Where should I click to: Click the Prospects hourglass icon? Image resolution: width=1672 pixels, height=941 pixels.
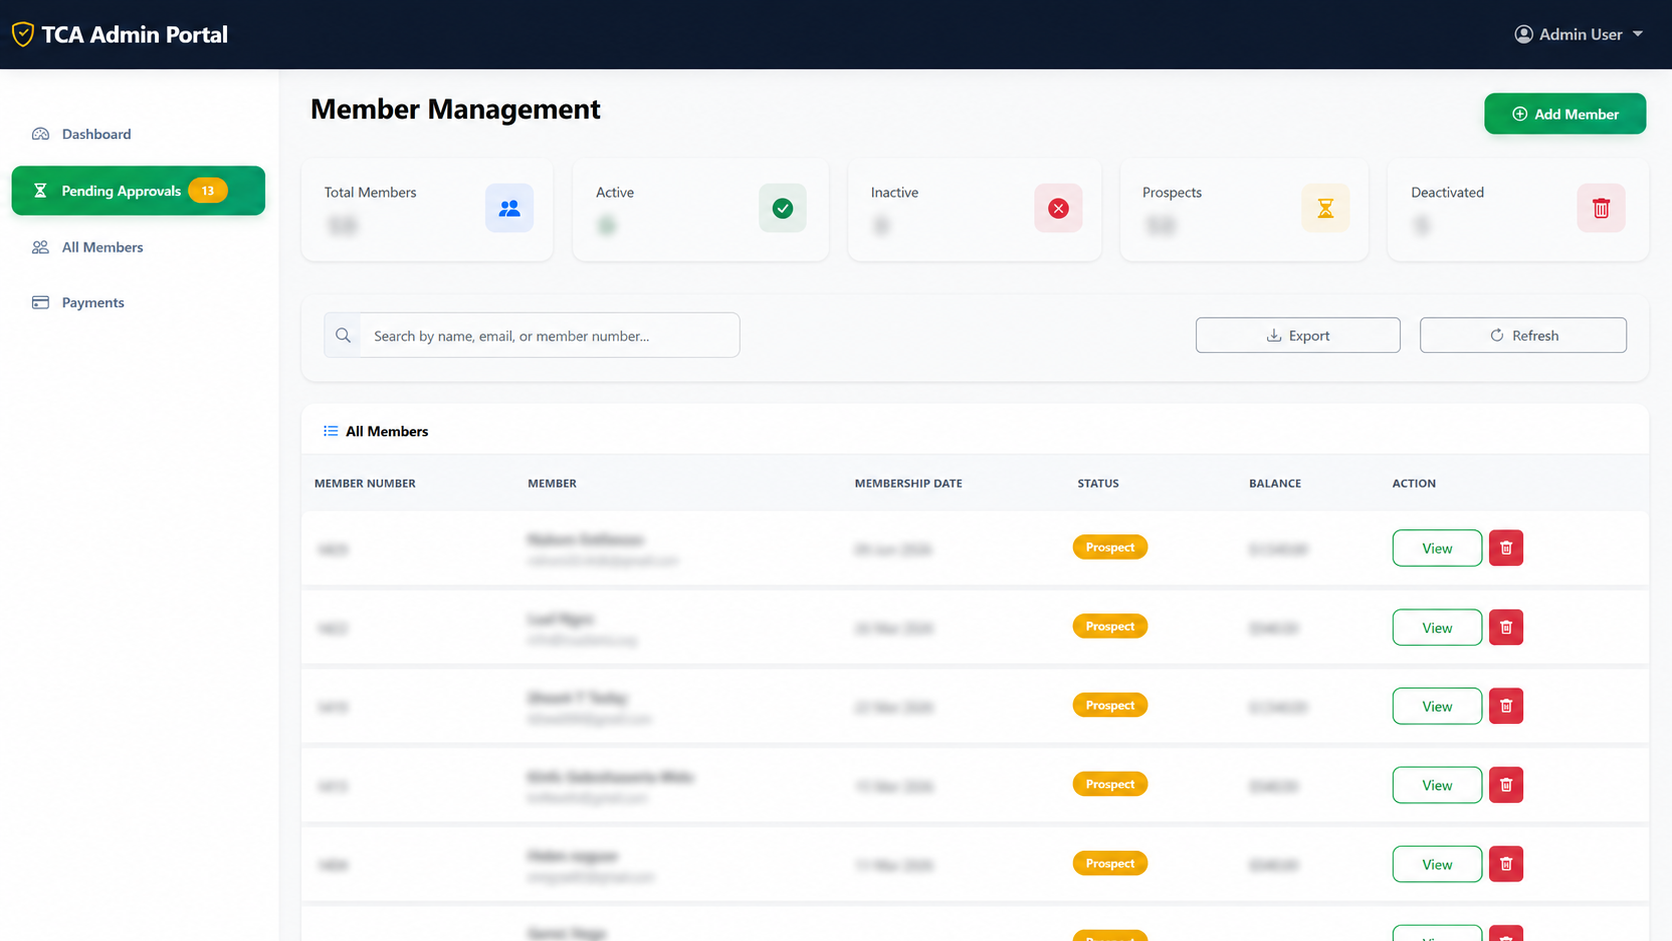tap(1325, 208)
